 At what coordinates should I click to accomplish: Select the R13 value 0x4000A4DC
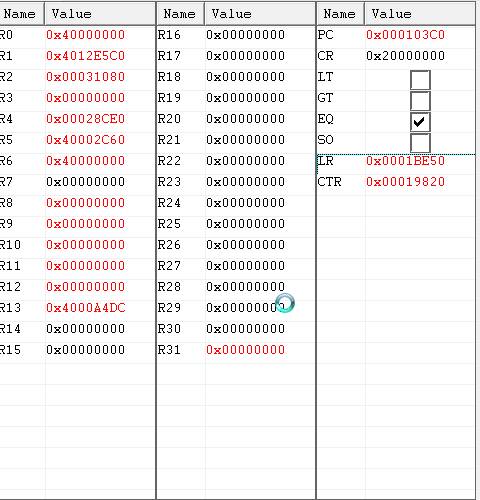point(86,308)
